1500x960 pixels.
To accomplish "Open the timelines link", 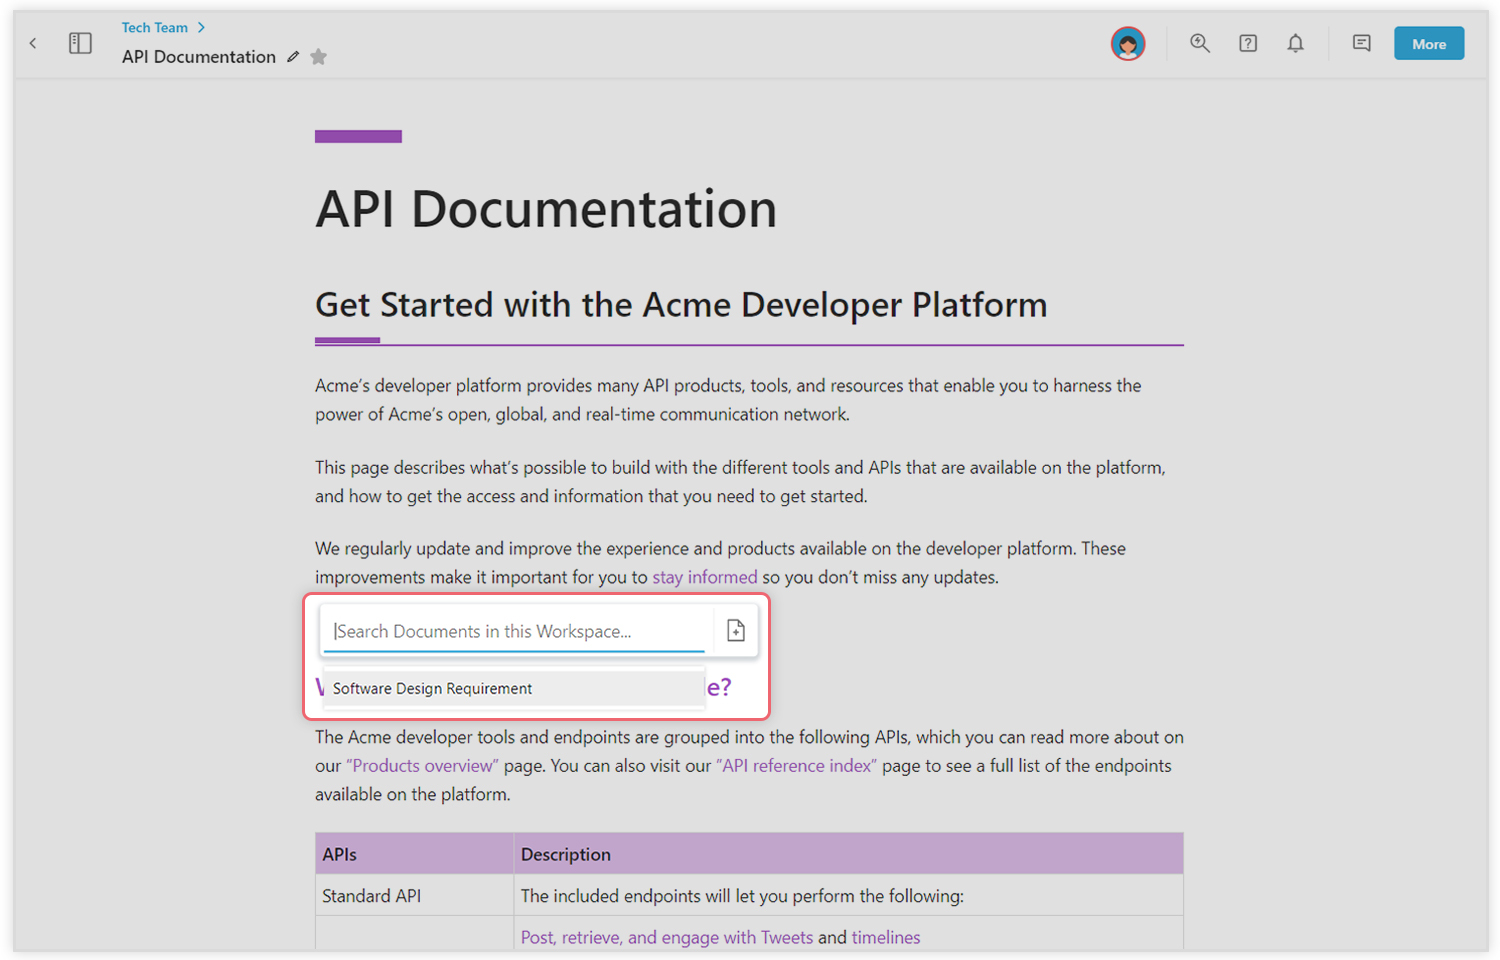I will coord(886,937).
